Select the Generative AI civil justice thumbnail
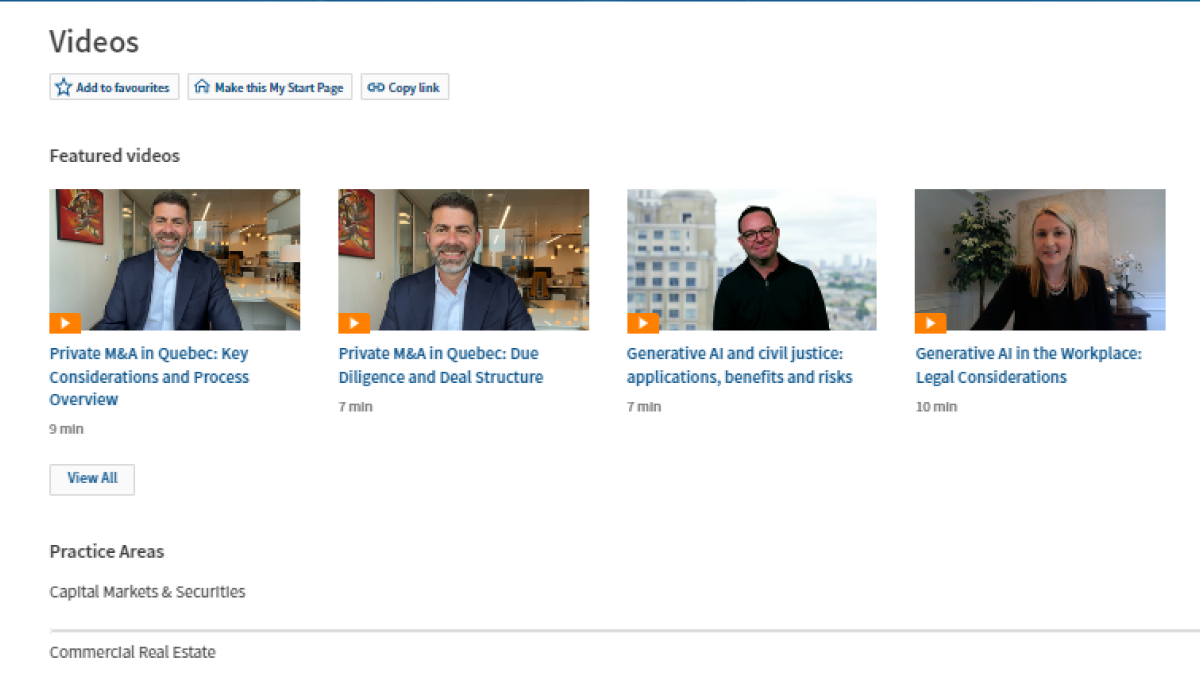Screen dimensions: 1200x676 [751, 260]
